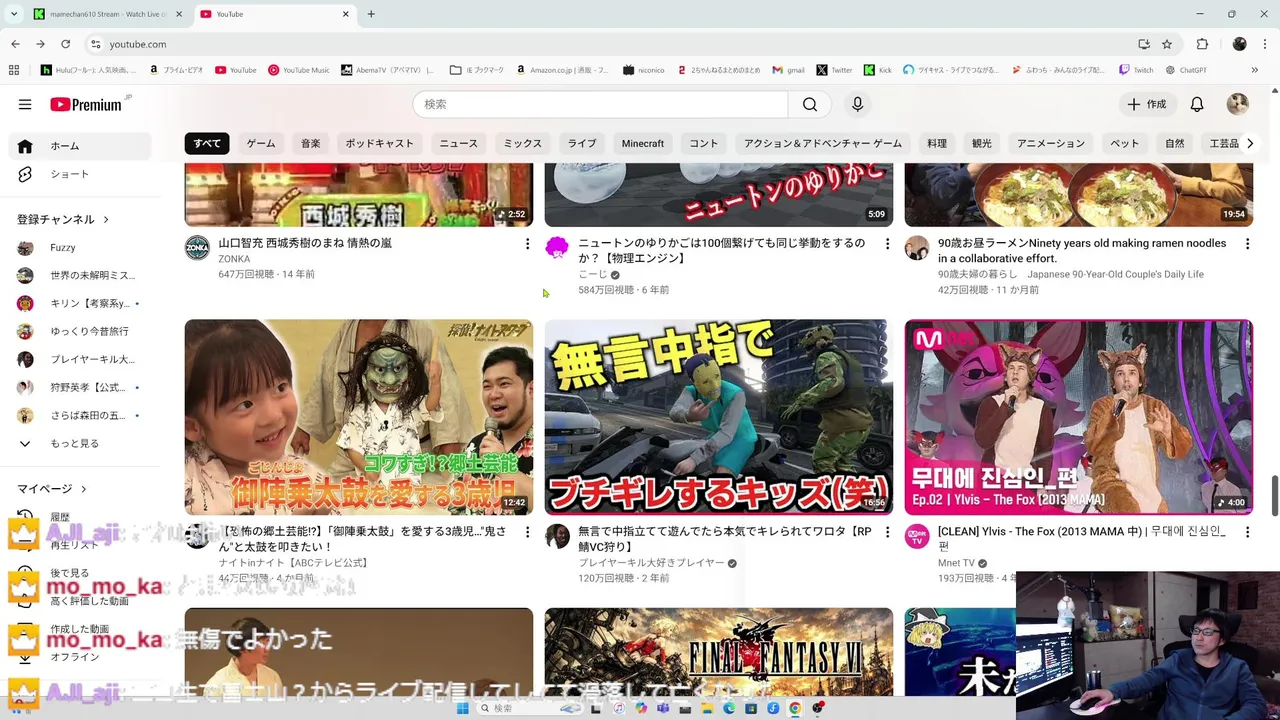Go to ホーム in the sidebar

80,146
